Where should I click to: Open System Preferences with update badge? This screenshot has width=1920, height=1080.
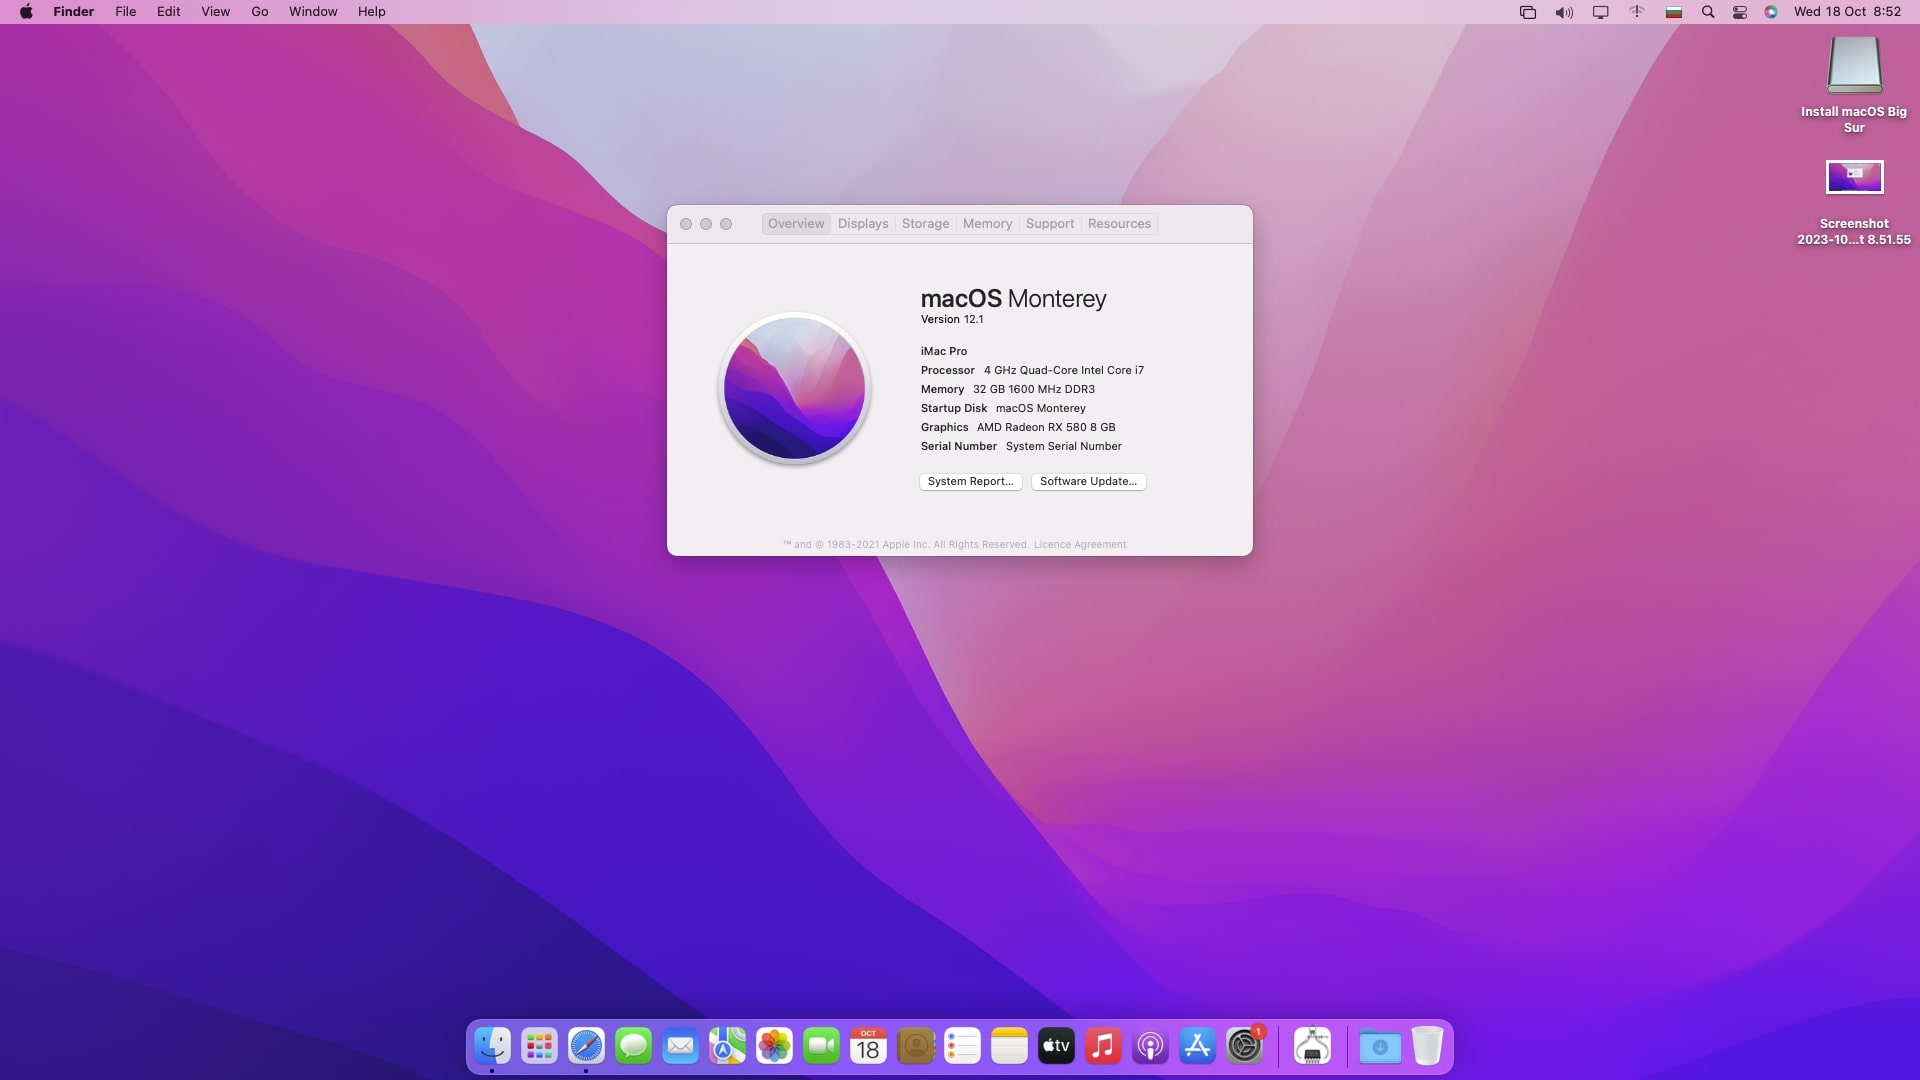pos(1244,1046)
